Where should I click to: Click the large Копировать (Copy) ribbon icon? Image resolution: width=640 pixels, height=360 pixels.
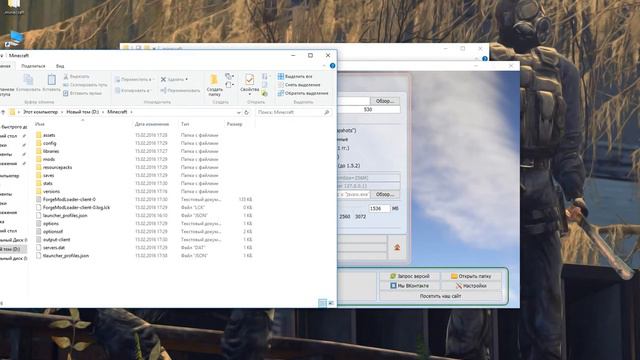pos(28,80)
